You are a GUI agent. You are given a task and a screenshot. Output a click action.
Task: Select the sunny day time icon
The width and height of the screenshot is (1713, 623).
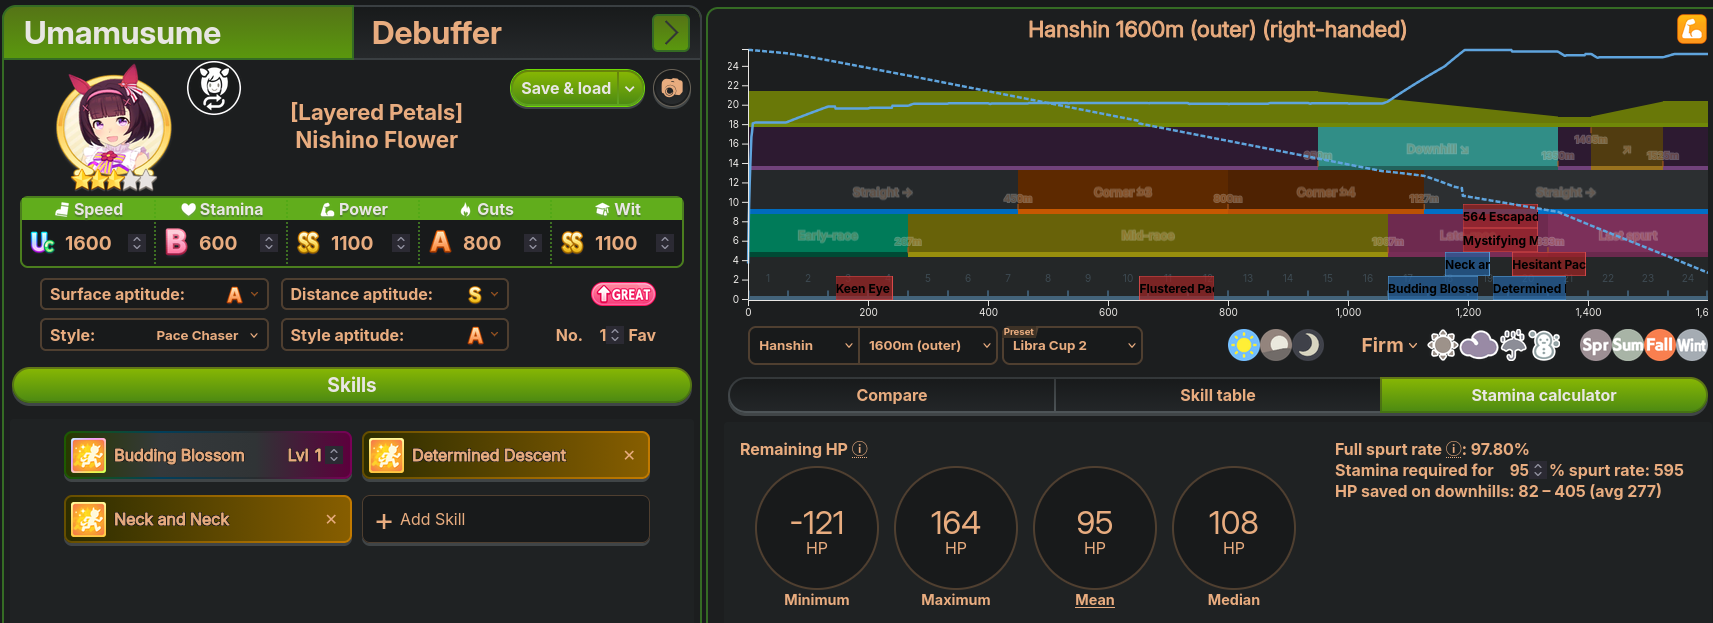pos(1243,346)
